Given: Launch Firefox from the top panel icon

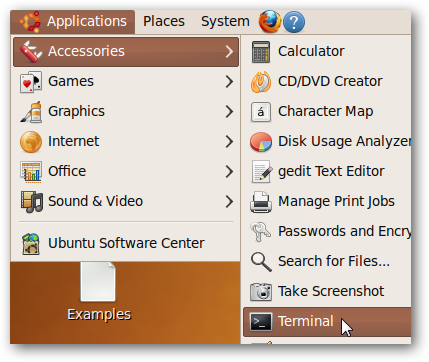Looking at the screenshot, I should click(x=270, y=21).
